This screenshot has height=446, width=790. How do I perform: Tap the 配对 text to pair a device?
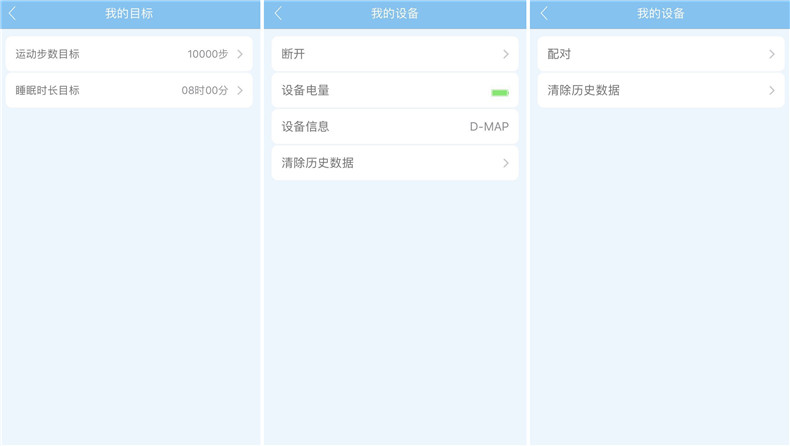click(x=559, y=54)
